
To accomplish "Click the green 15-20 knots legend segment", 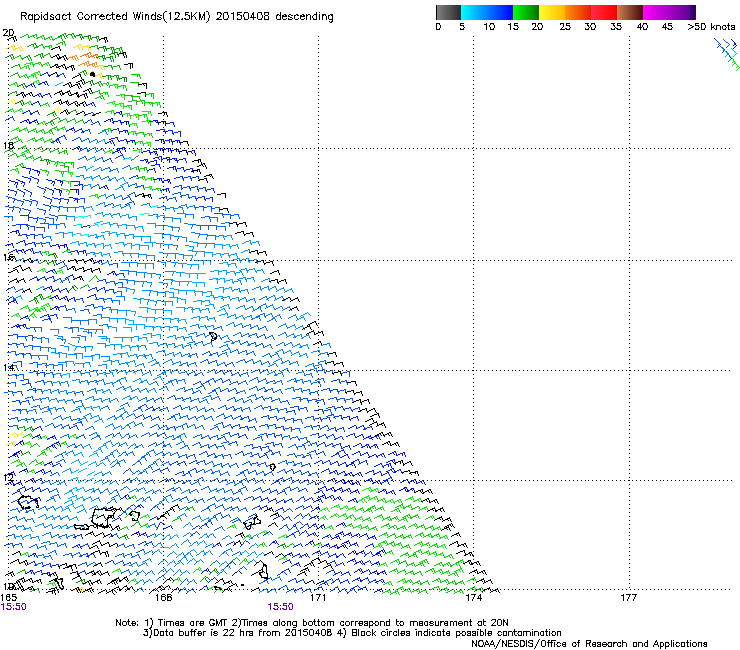I will [x=526, y=12].
